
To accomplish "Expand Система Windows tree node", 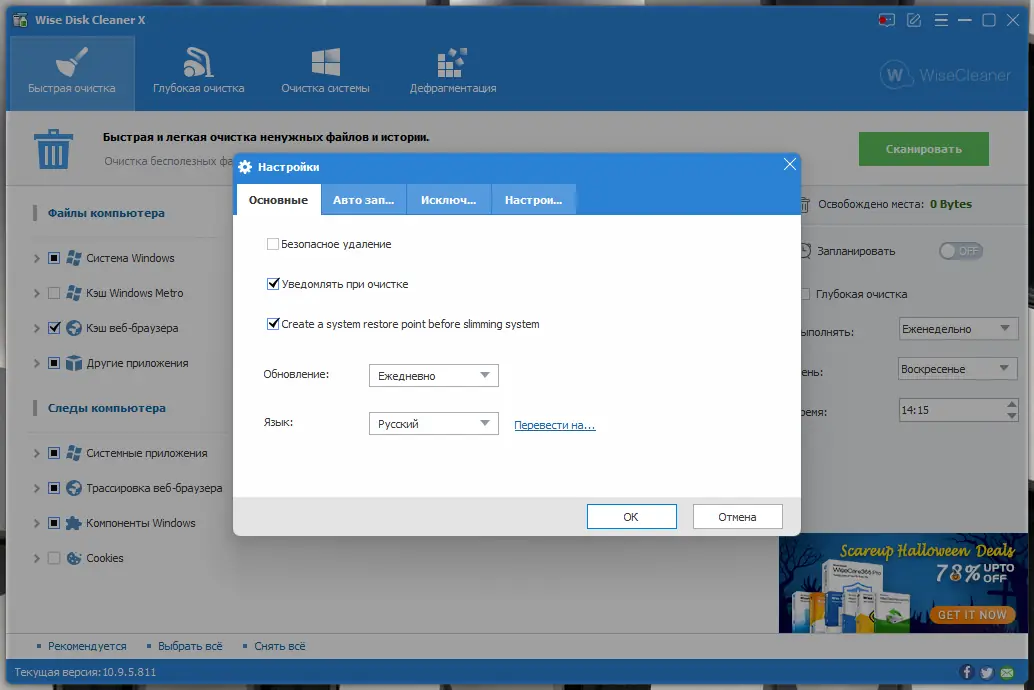I will coord(37,258).
